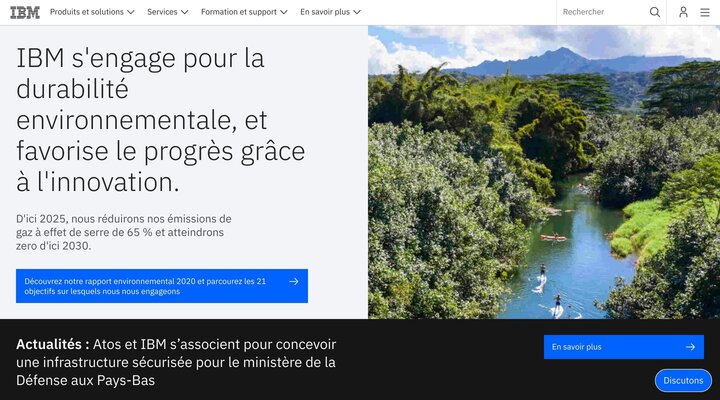Open the Discutons chat button
Image resolution: width=720 pixels, height=400 pixels.
683,381
